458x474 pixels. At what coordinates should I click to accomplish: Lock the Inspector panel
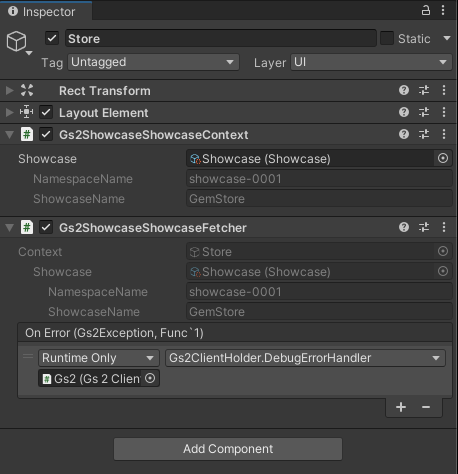[426, 10]
